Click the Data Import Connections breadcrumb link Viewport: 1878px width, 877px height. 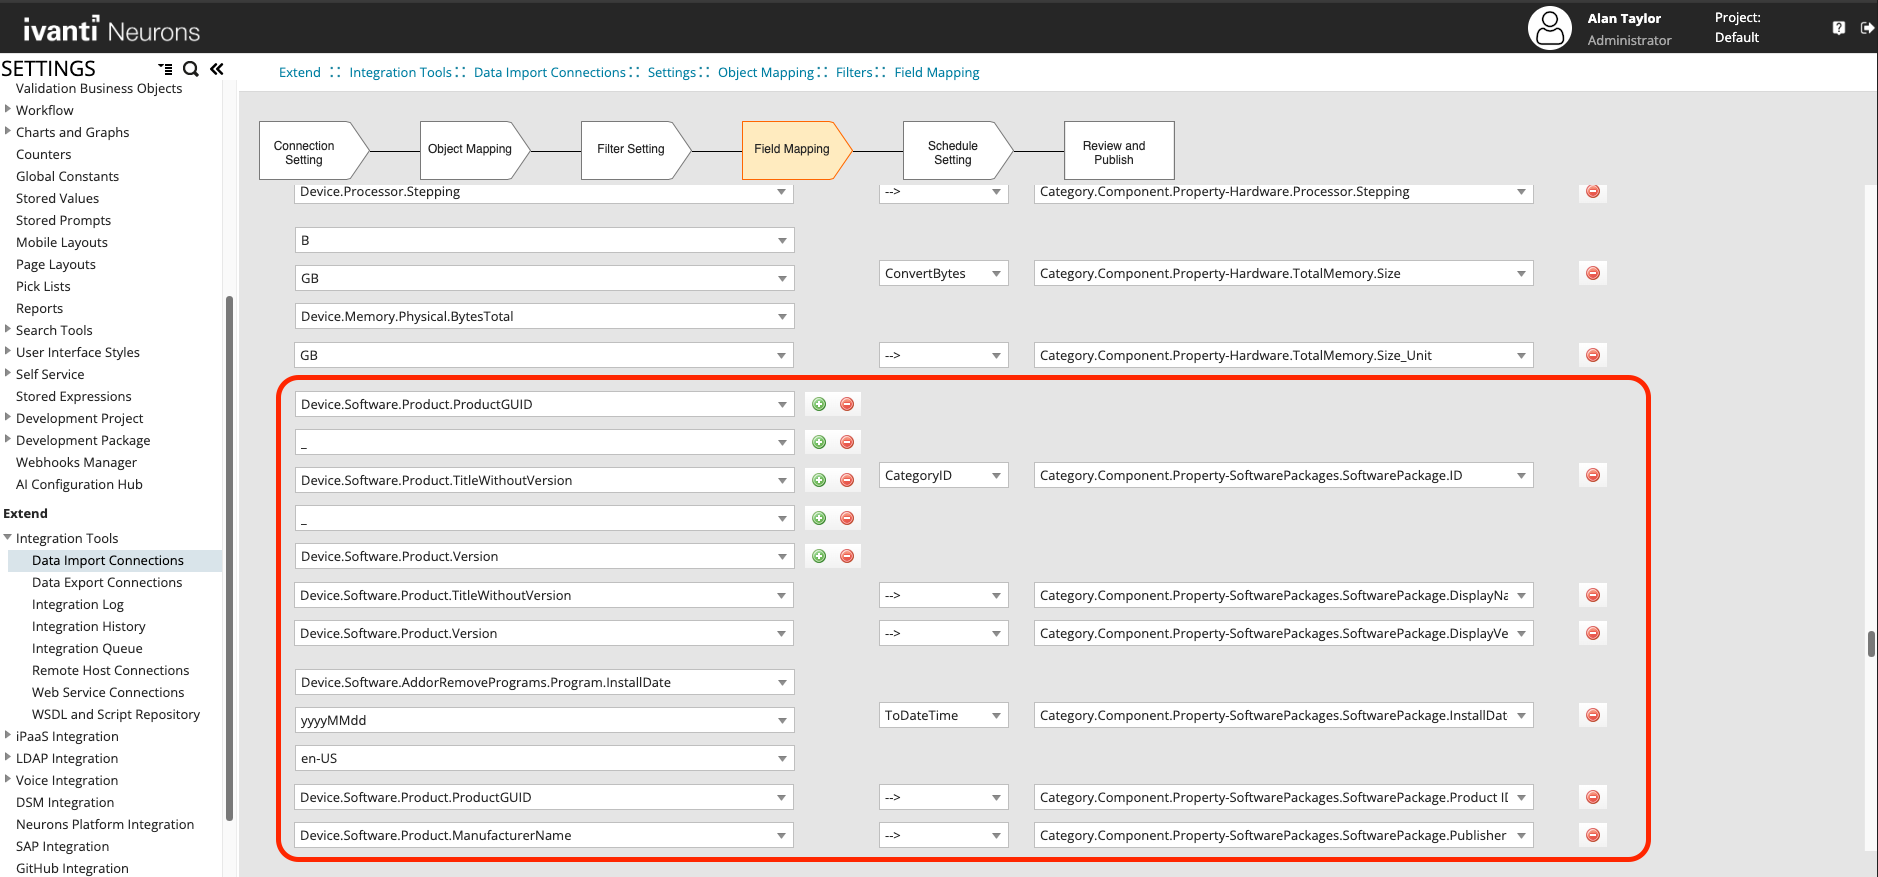pyautogui.click(x=549, y=72)
